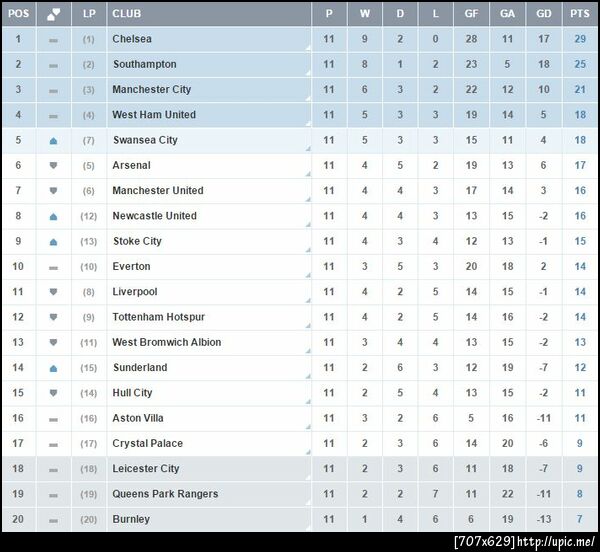Expand Manchester United row corner triangle
The image size is (600, 552).
[307, 200]
